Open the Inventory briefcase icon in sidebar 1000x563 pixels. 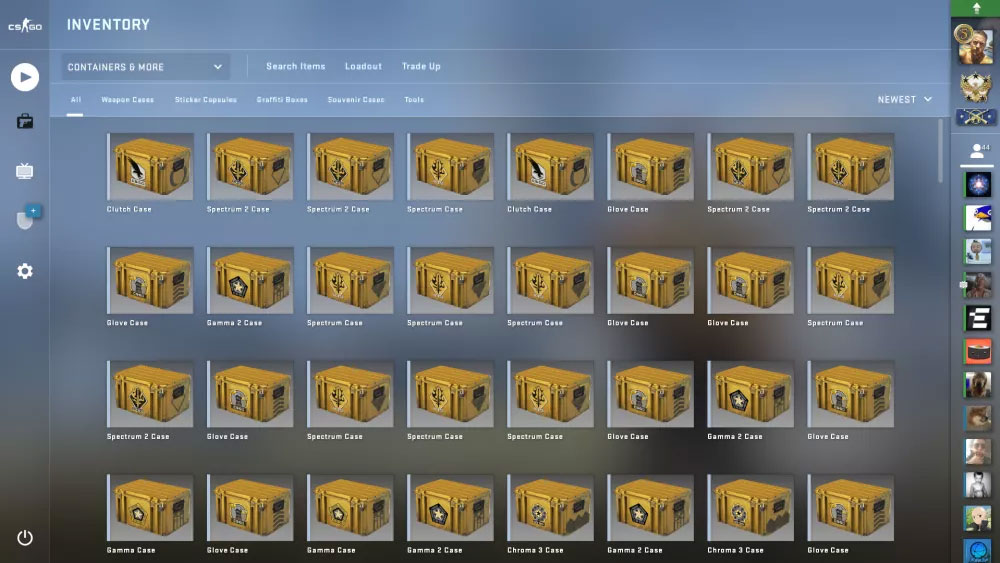[25, 121]
